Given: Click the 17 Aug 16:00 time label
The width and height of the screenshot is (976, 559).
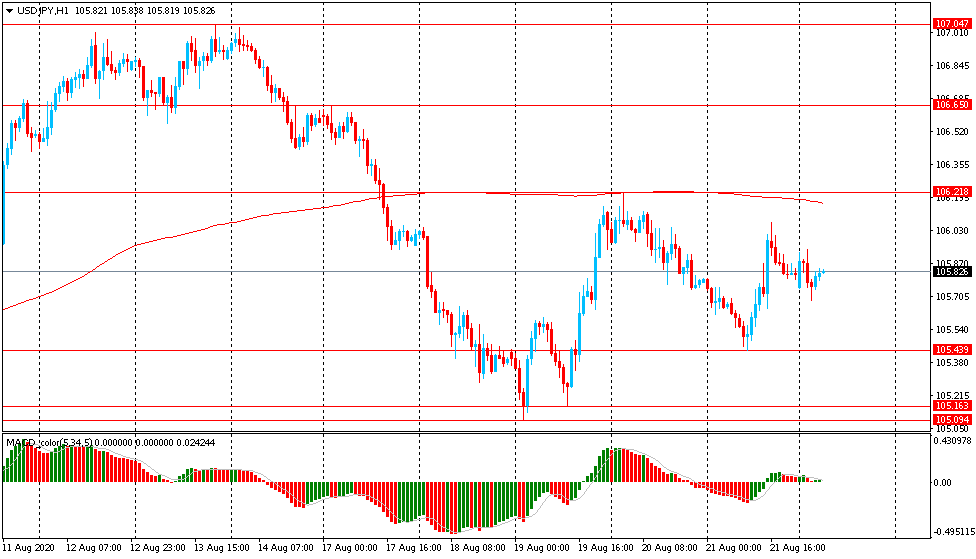Looking at the screenshot, I should click(x=414, y=548).
